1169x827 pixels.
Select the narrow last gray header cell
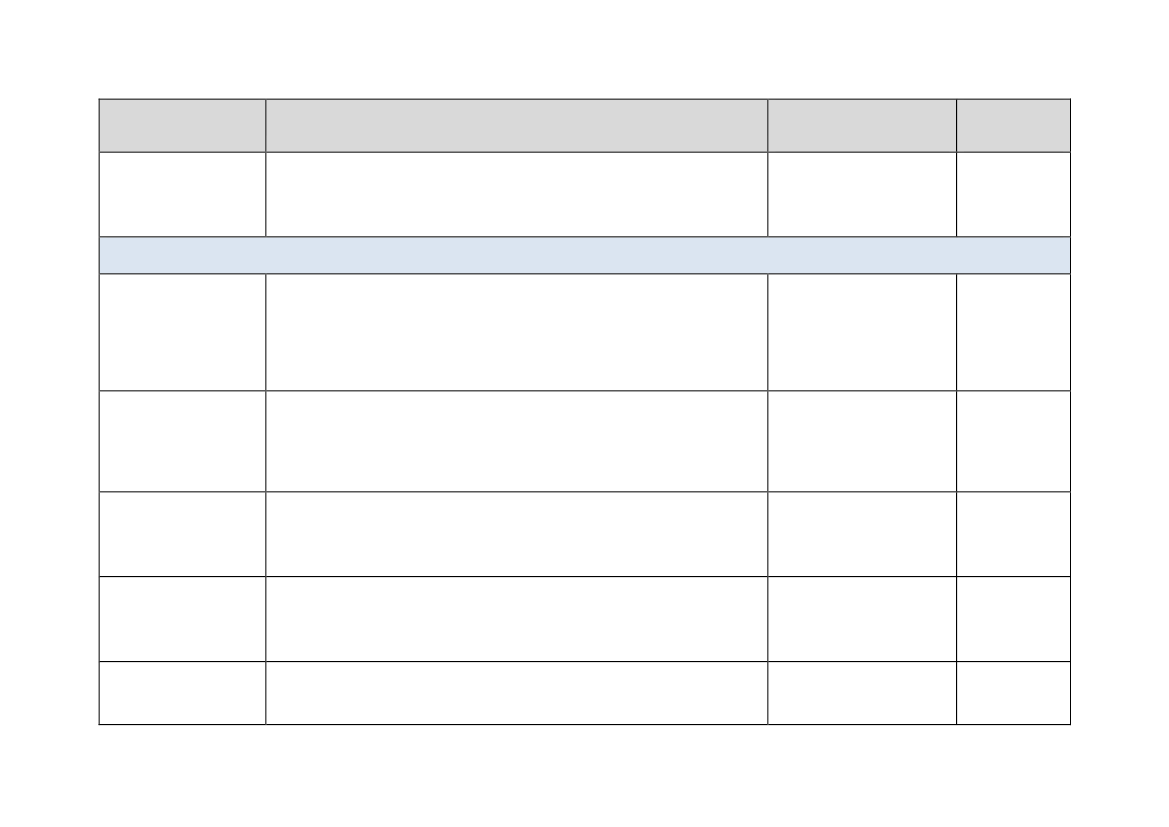[x=1013, y=125]
